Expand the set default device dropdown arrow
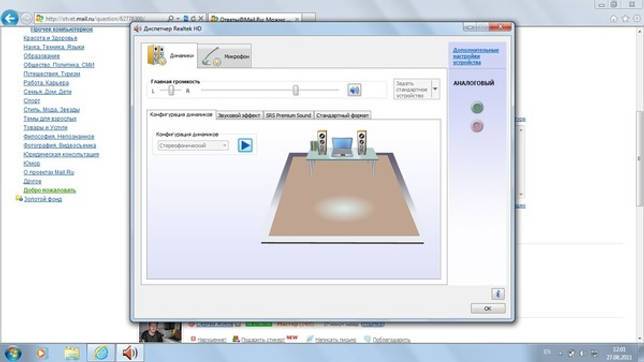This screenshot has height=362, width=644. (x=435, y=89)
